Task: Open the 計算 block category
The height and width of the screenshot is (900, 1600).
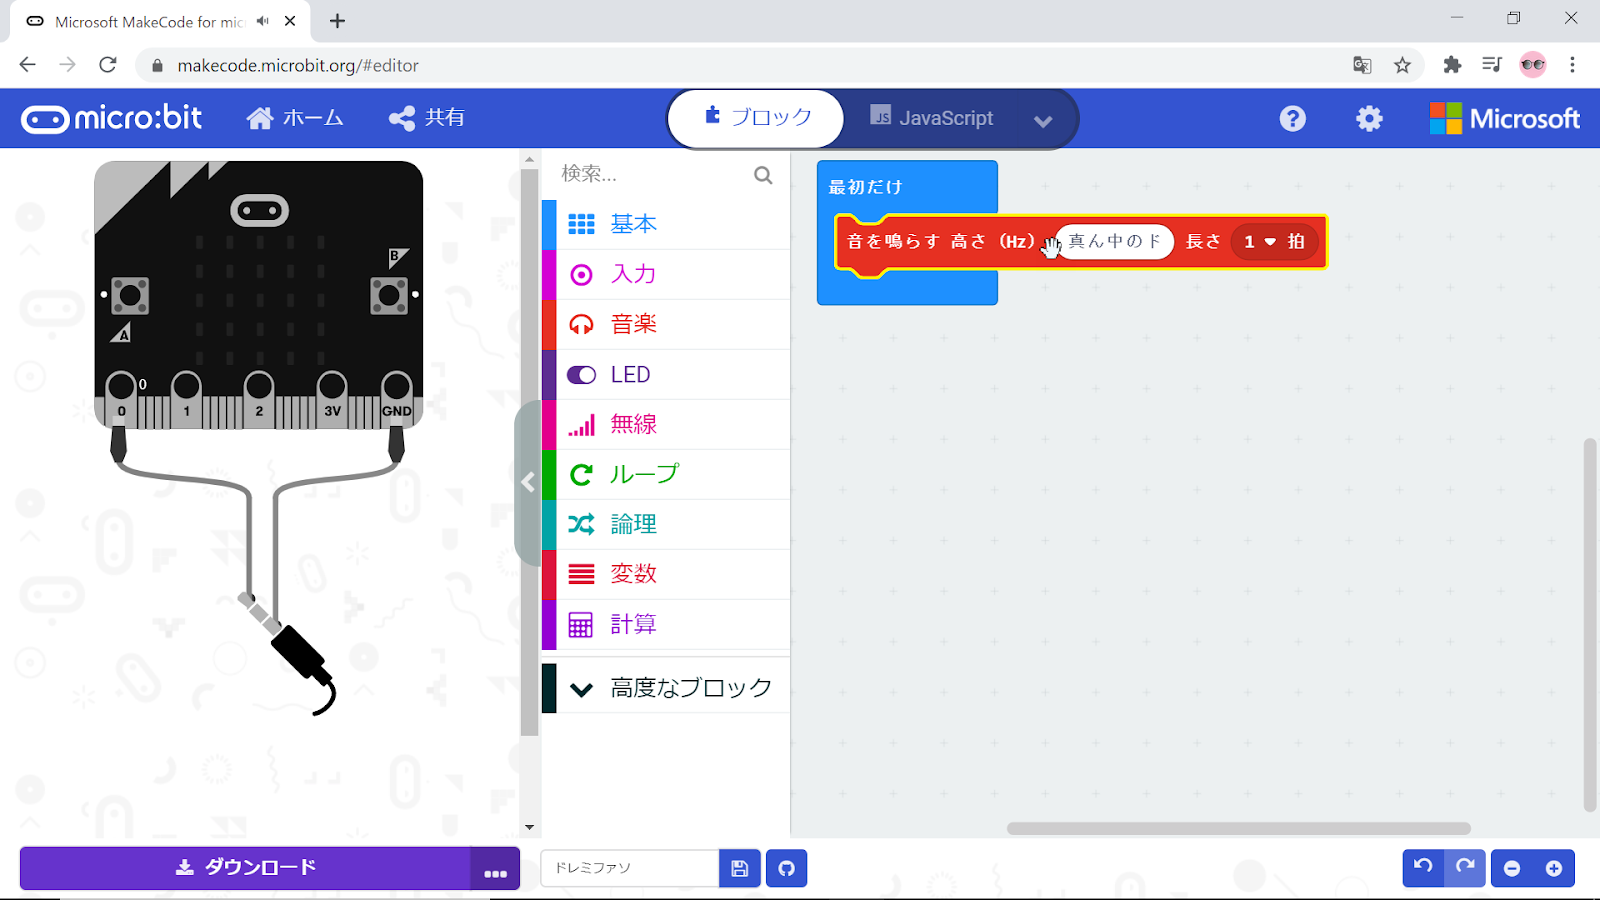Action: (x=666, y=624)
